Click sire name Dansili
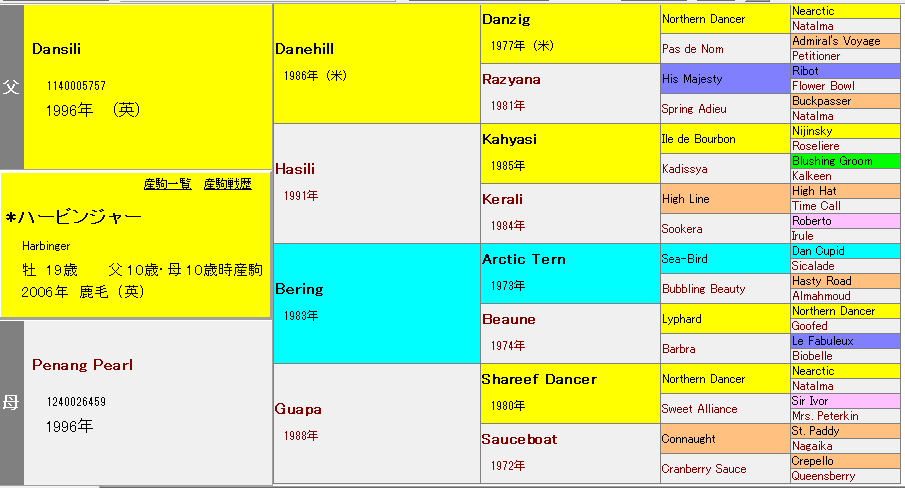 click(x=56, y=49)
